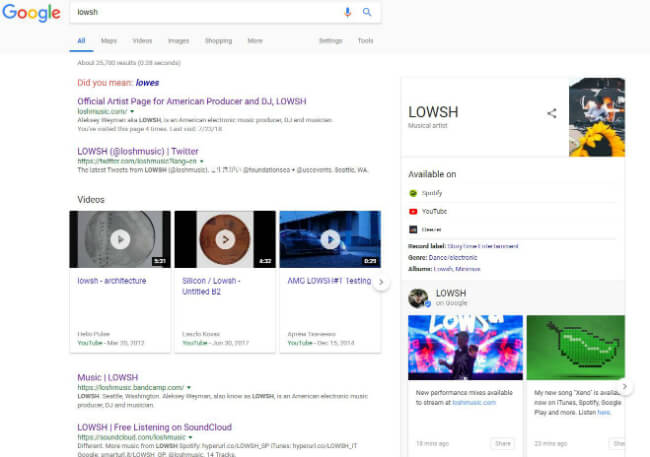Image resolution: width=650 pixels, height=457 pixels.
Task: Click the 'Available on' heading
Action: [x=432, y=174]
